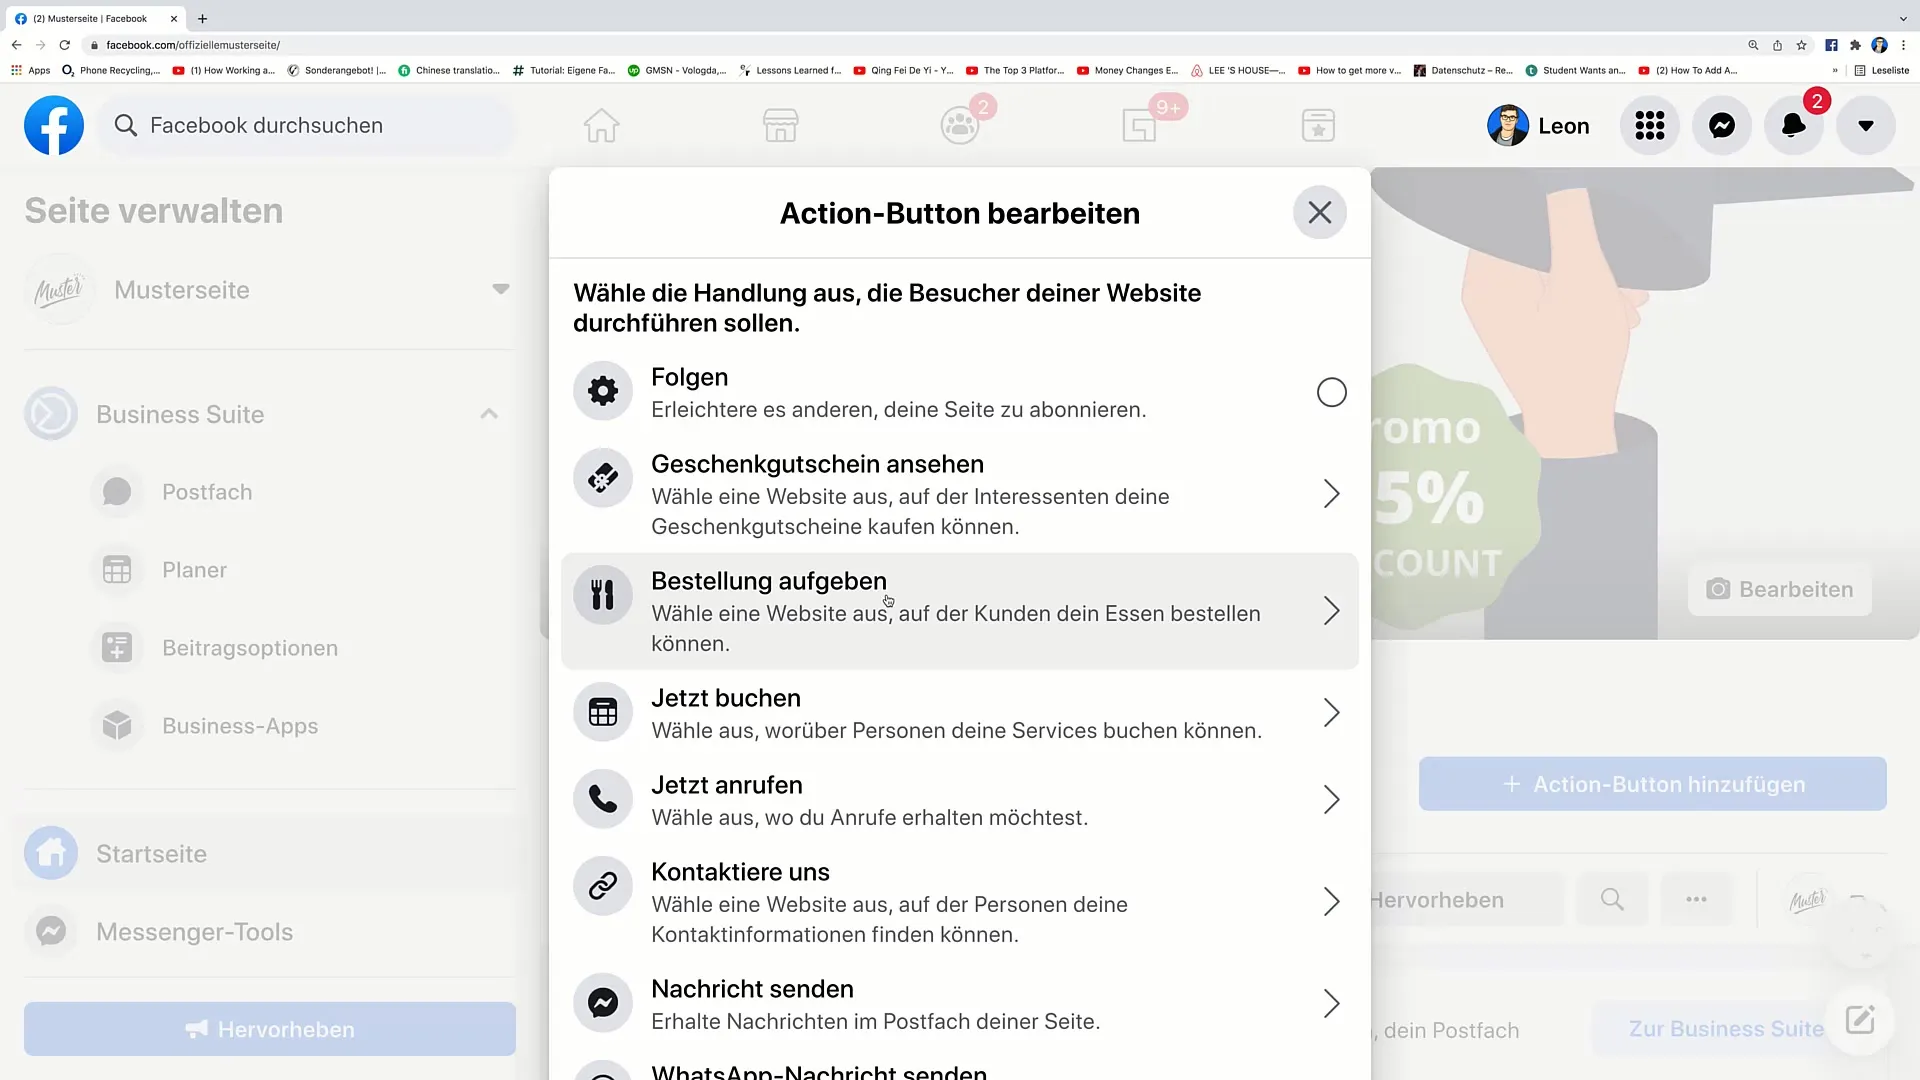
Task: Expand Nachricht senden chevron
Action: [x=1331, y=1003]
